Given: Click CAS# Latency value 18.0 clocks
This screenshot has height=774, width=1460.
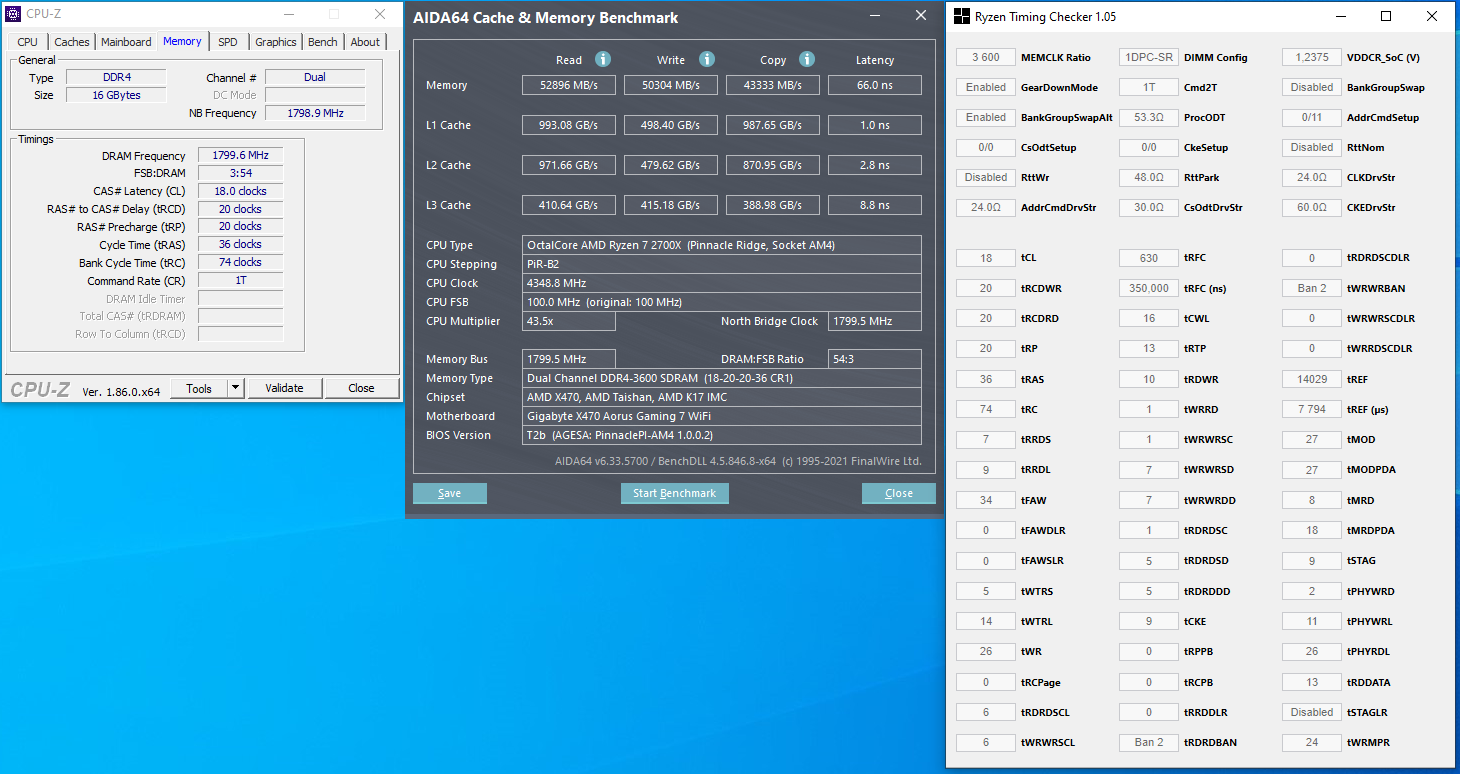Looking at the screenshot, I should (240, 191).
